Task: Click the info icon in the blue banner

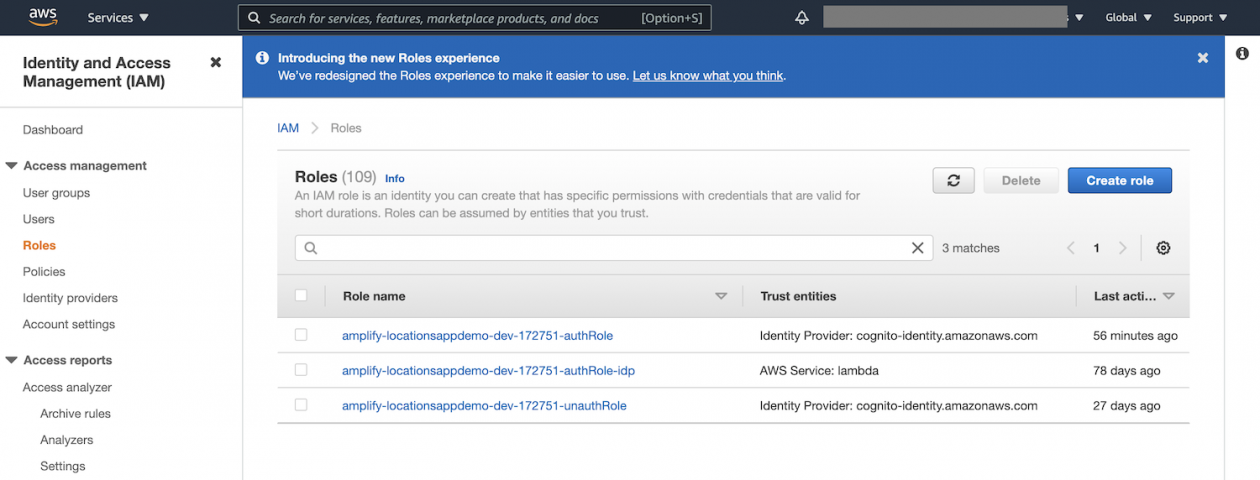Action: (262, 58)
